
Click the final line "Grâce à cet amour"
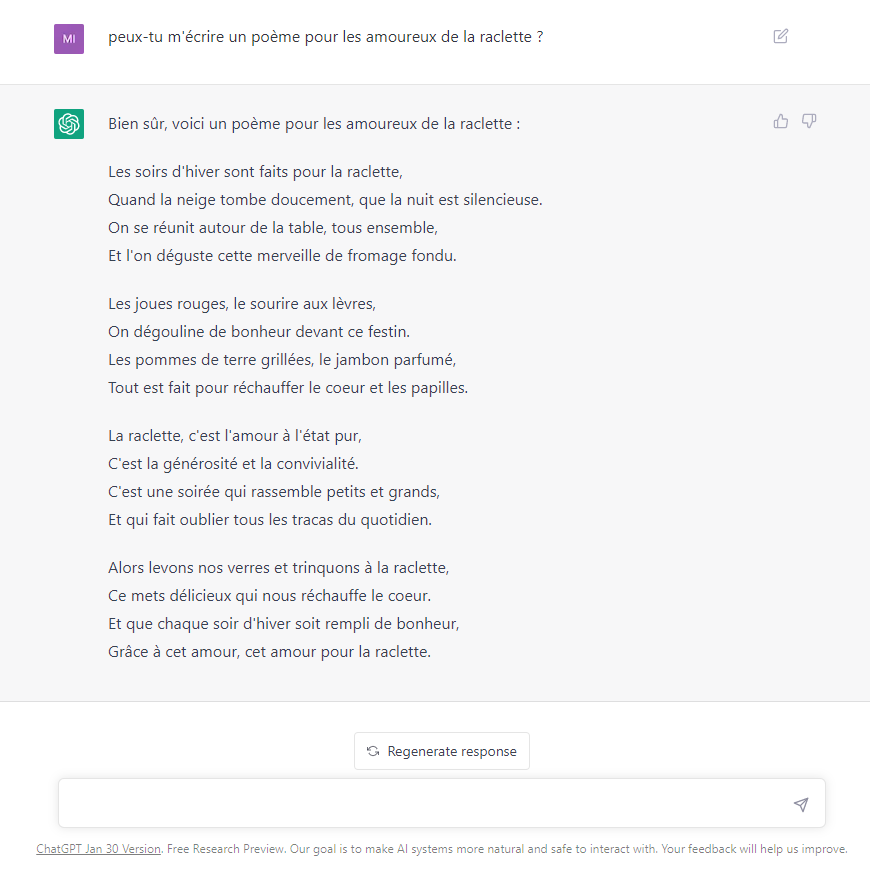(269, 652)
